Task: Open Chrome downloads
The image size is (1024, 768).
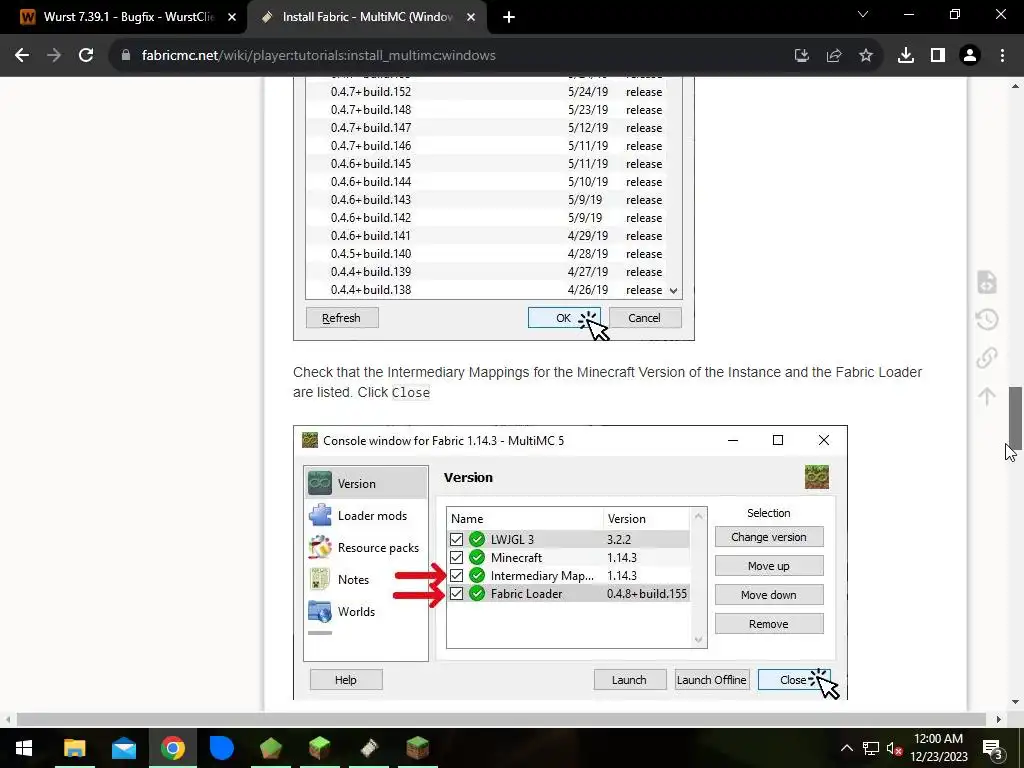Action: (906, 56)
